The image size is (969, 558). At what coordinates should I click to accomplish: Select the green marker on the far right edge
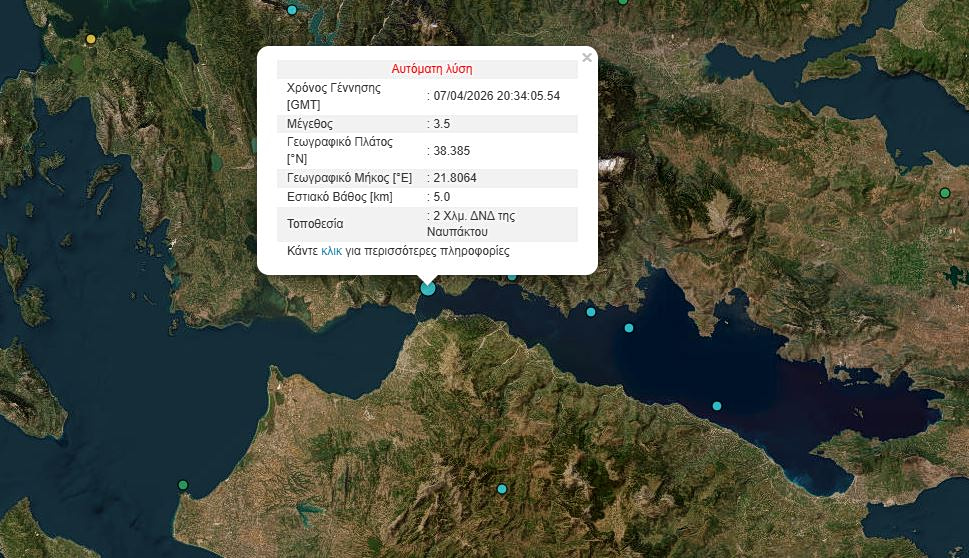click(944, 193)
